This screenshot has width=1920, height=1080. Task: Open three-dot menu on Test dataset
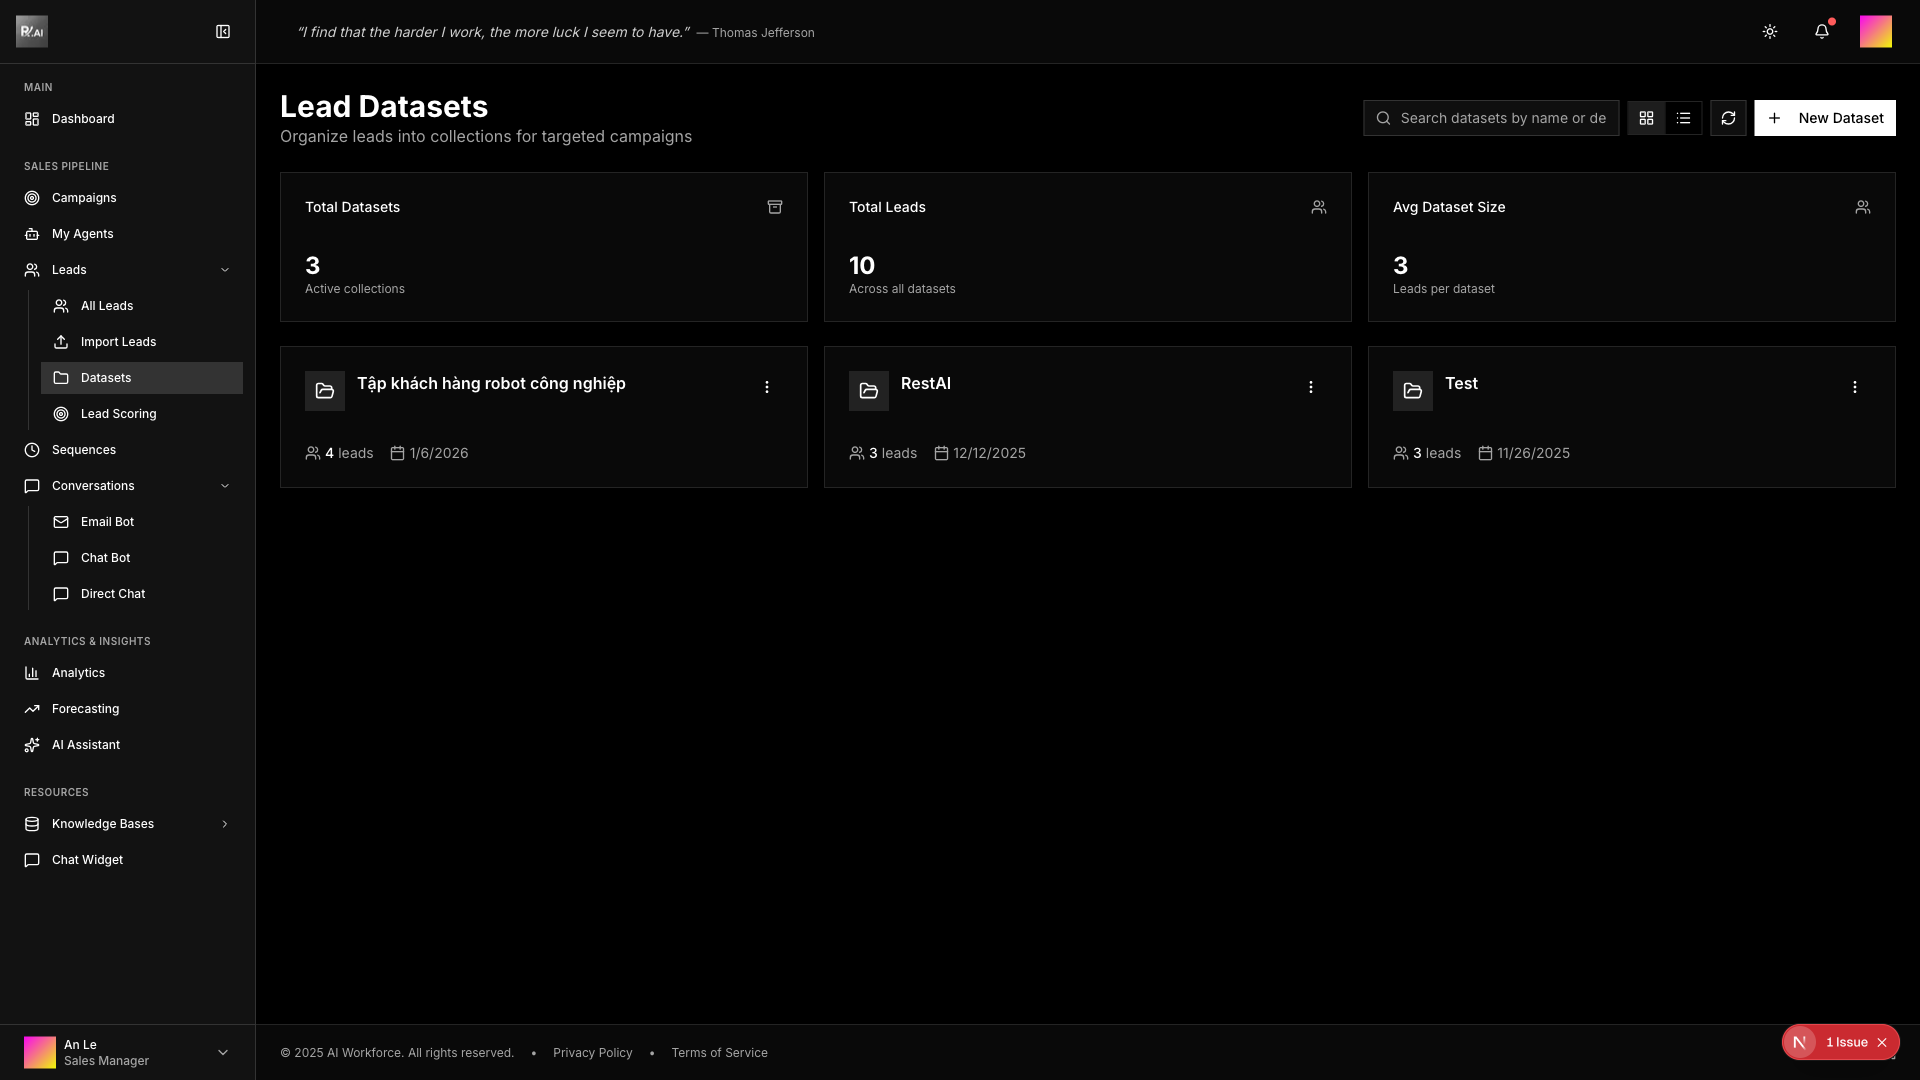[x=1854, y=387]
